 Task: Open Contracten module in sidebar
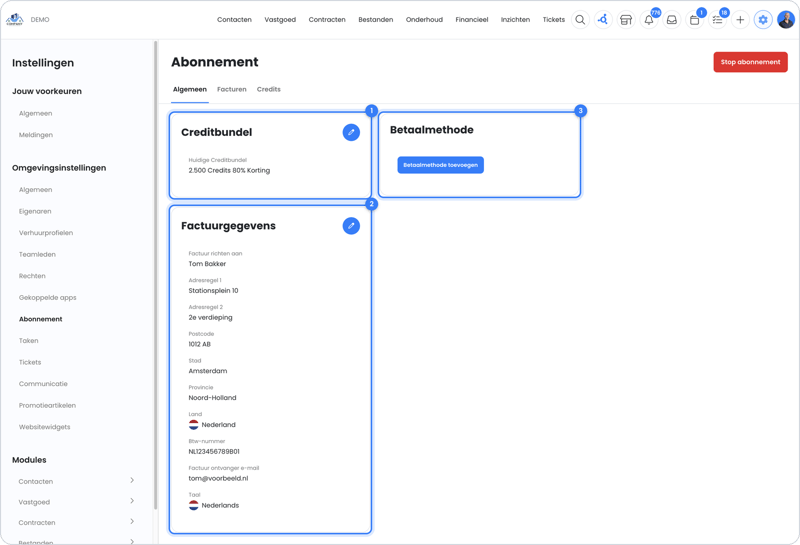[37, 523]
